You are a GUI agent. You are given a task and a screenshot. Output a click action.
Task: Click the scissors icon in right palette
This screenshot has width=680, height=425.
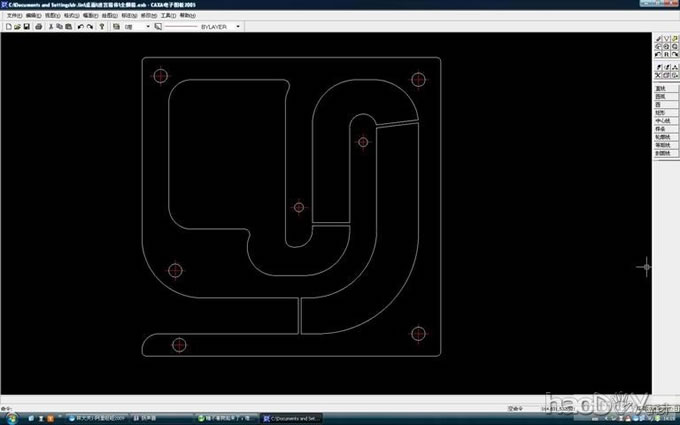click(x=659, y=75)
